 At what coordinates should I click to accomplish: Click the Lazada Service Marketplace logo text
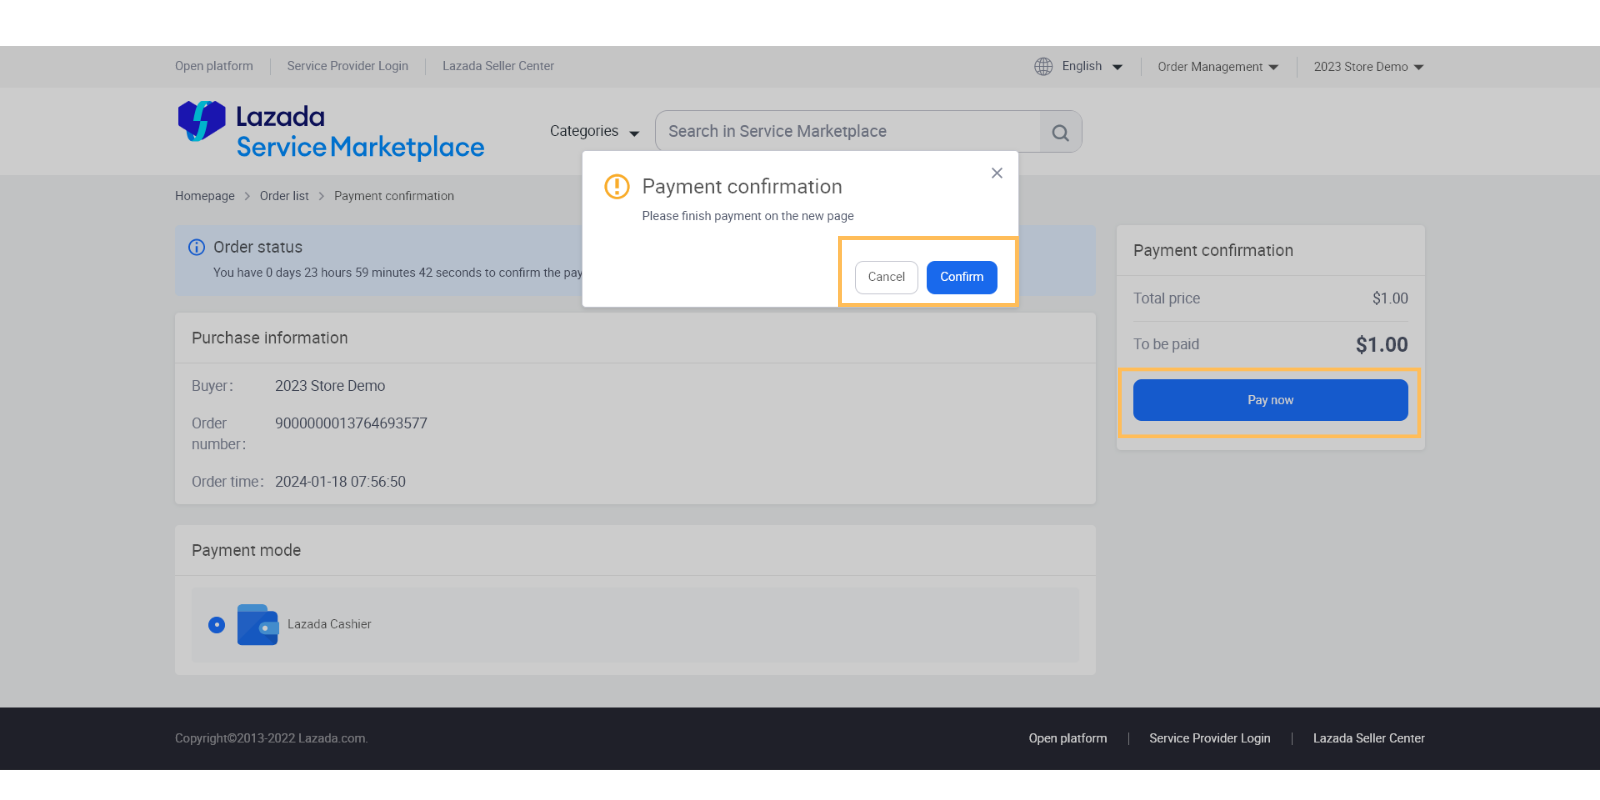click(360, 132)
